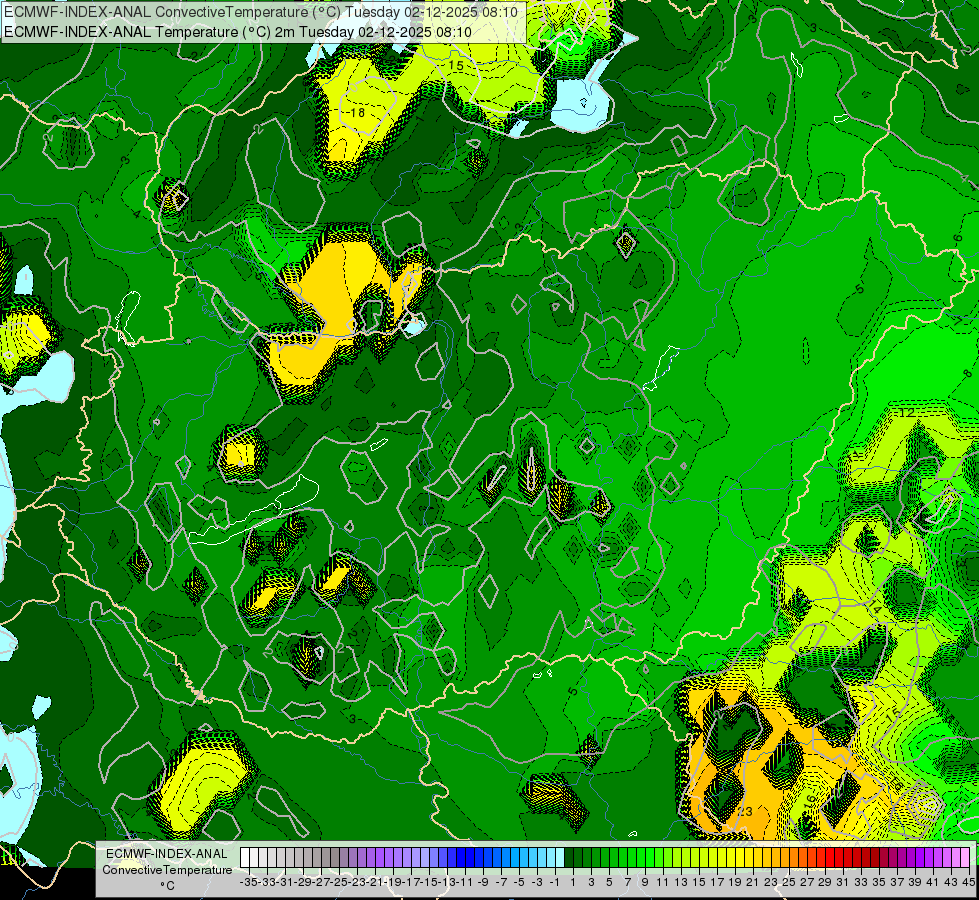Click the Temperature 2m title line

(x=238, y=32)
